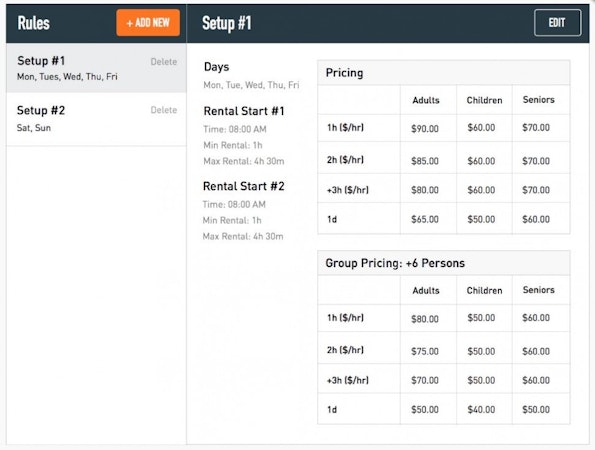Image resolution: width=595 pixels, height=450 pixels.
Task: Click the Days heading
Action: click(216, 67)
